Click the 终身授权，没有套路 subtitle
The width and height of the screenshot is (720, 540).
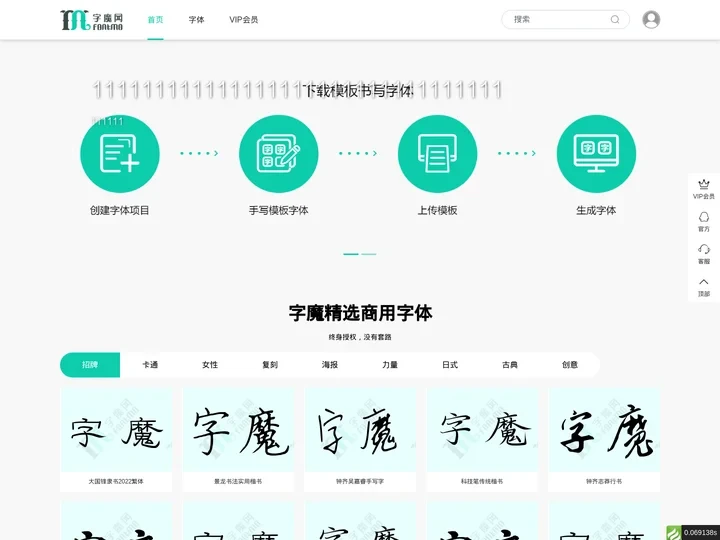tap(360, 337)
